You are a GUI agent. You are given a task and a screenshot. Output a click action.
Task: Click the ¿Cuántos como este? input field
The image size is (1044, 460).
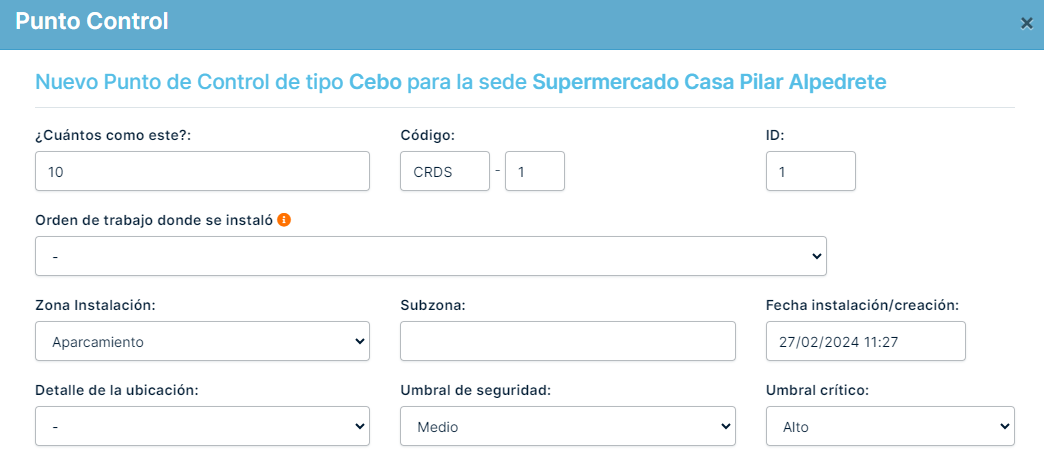(x=202, y=171)
